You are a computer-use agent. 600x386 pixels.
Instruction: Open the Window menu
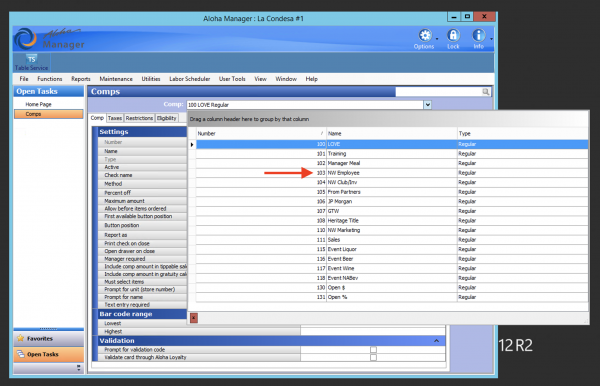pos(286,79)
